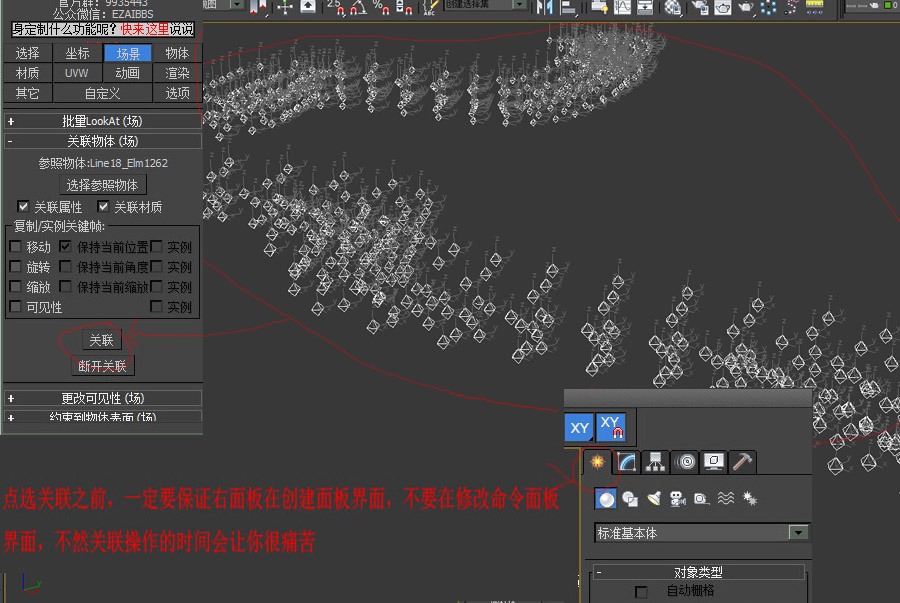Toggle the angle snap icon
This screenshot has height=603, width=900.
360,7
